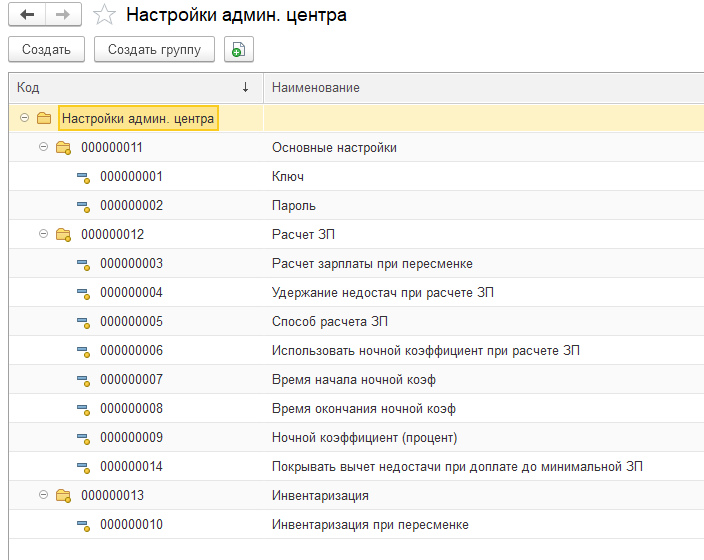Add page to favorites with star icon
The width and height of the screenshot is (704, 560).
(x=102, y=15)
